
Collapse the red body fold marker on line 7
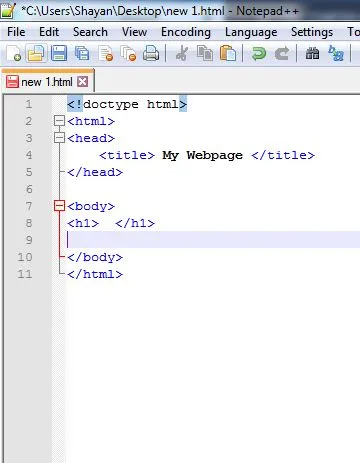pyautogui.click(x=59, y=206)
